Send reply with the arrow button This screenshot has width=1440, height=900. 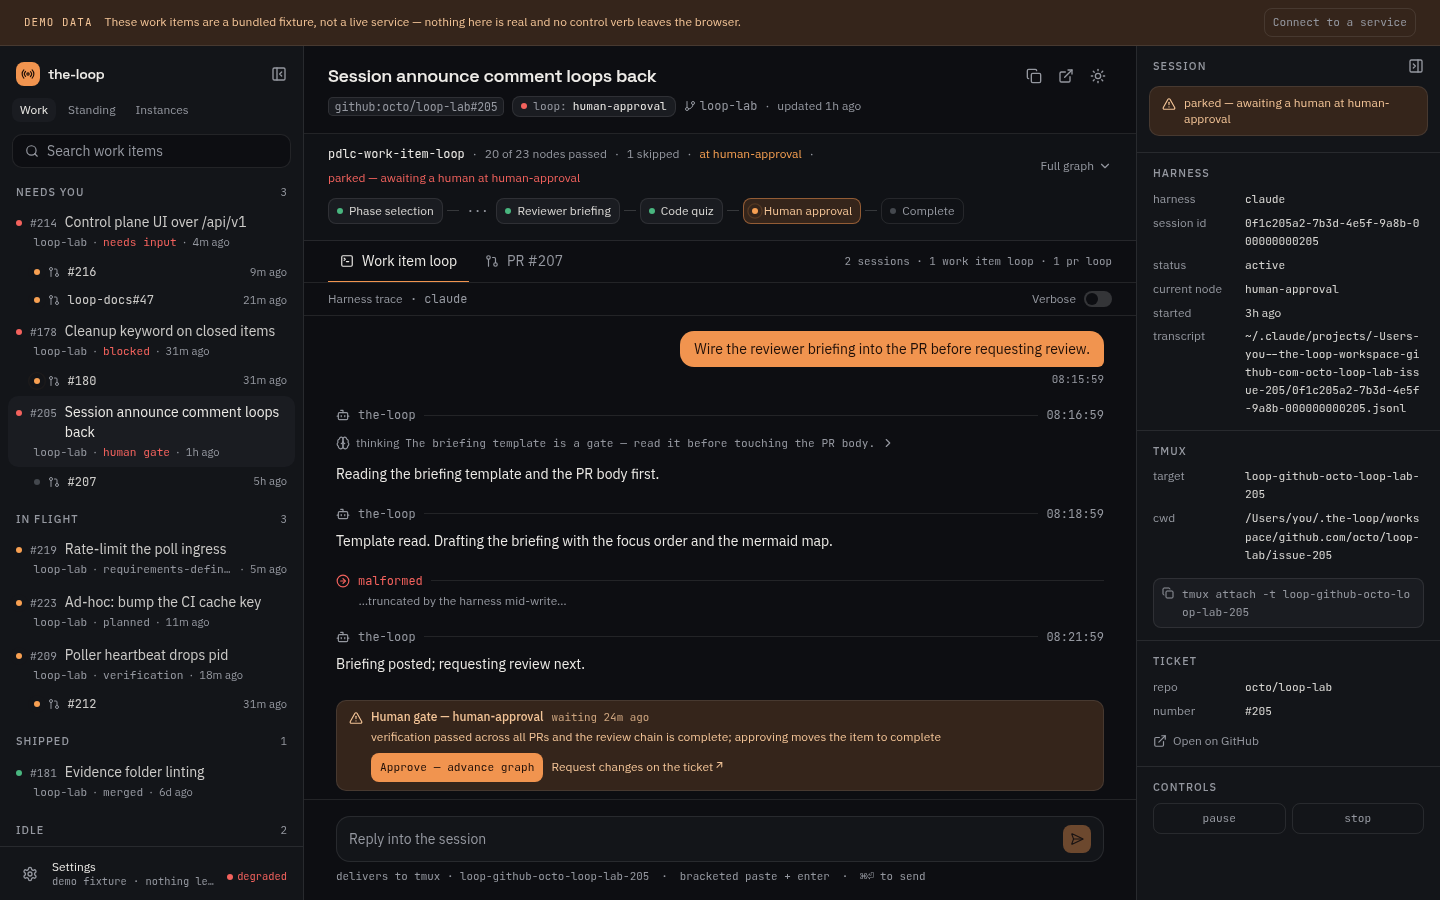click(x=1077, y=839)
